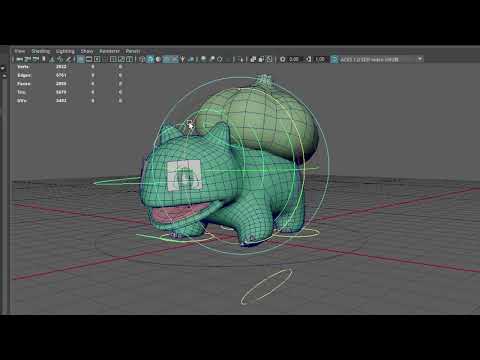This screenshot has height=360, width=480.
Task: Click the XRay icon
Action: [x=253, y=59]
